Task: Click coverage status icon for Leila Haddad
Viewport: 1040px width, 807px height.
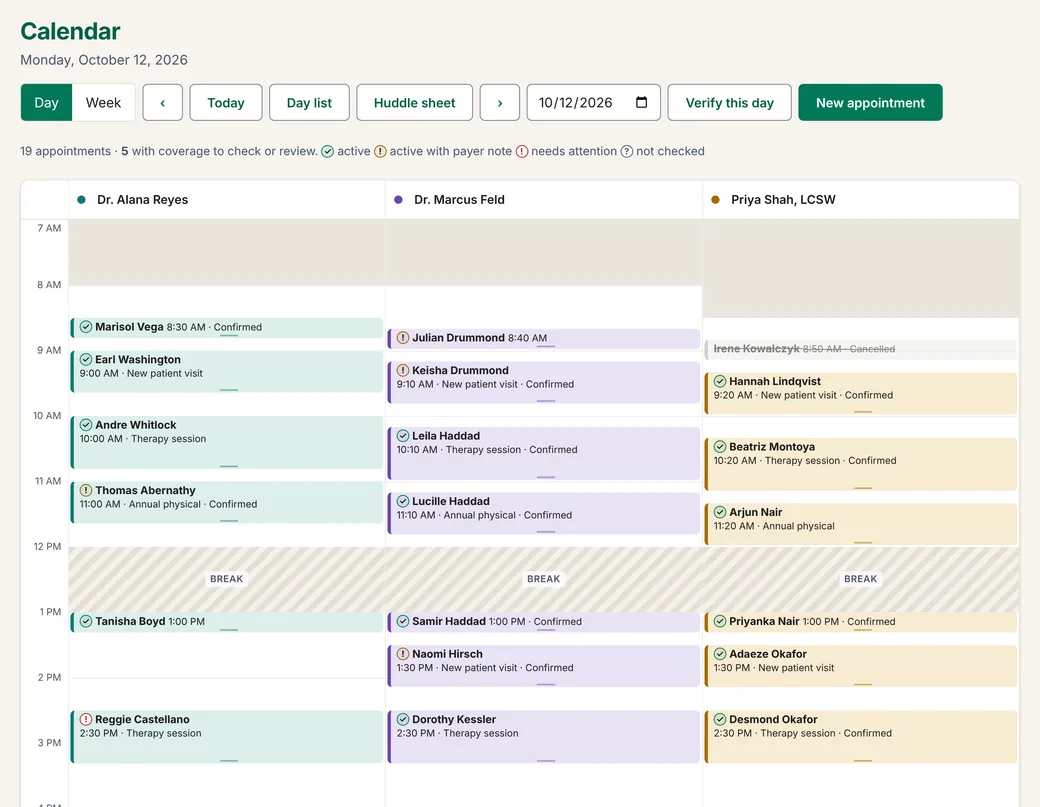Action: click(x=403, y=436)
